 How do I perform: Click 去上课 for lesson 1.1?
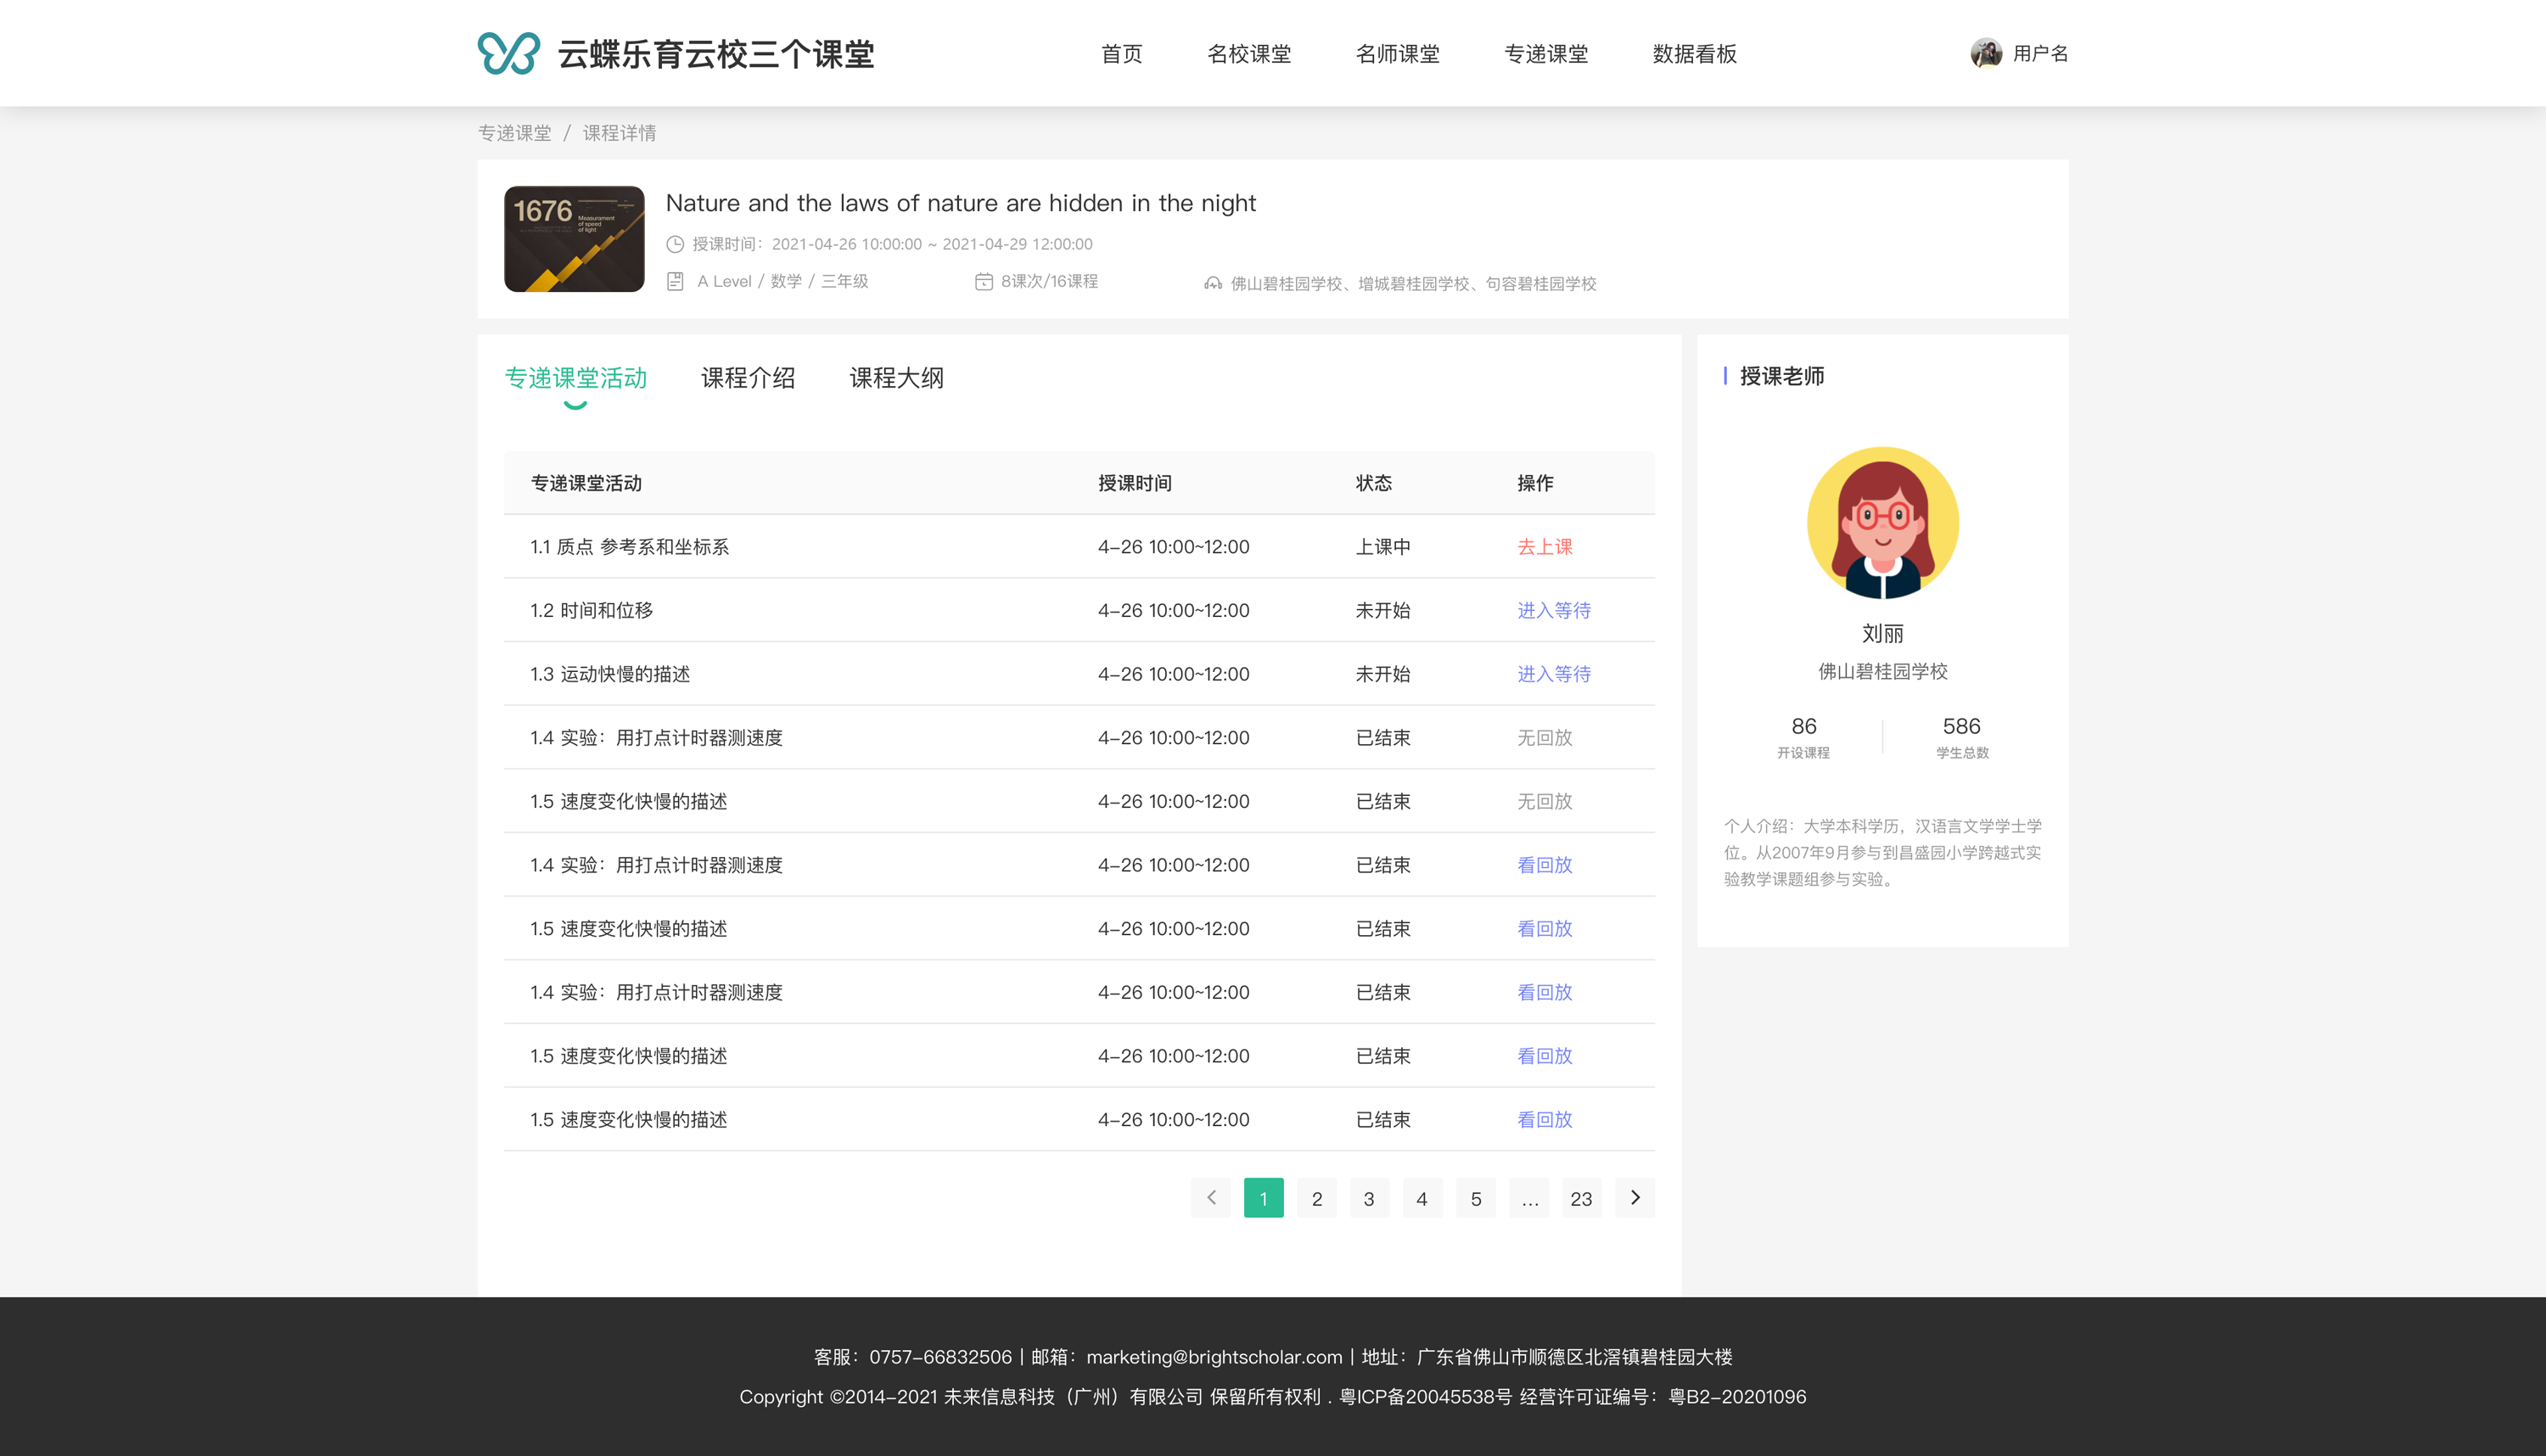pos(1544,547)
